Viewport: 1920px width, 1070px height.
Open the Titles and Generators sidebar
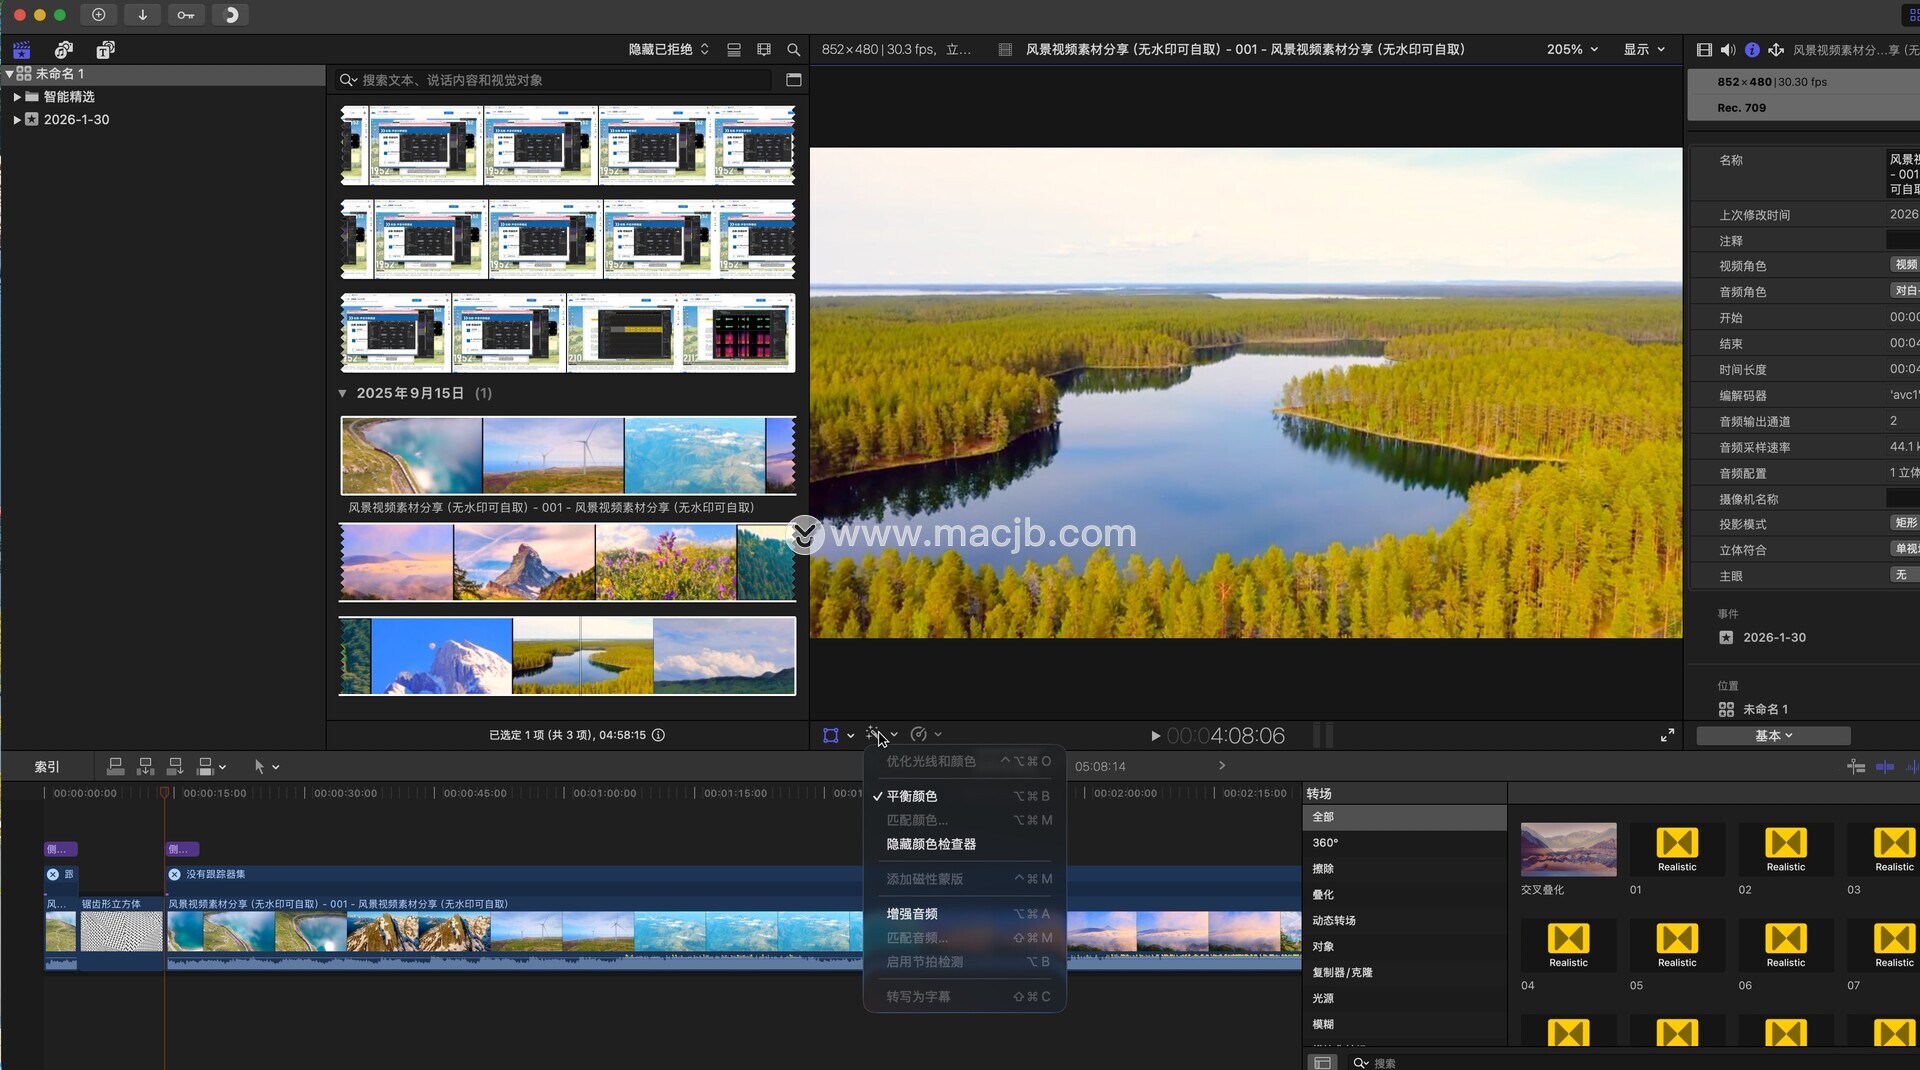(x=105, y=50)
